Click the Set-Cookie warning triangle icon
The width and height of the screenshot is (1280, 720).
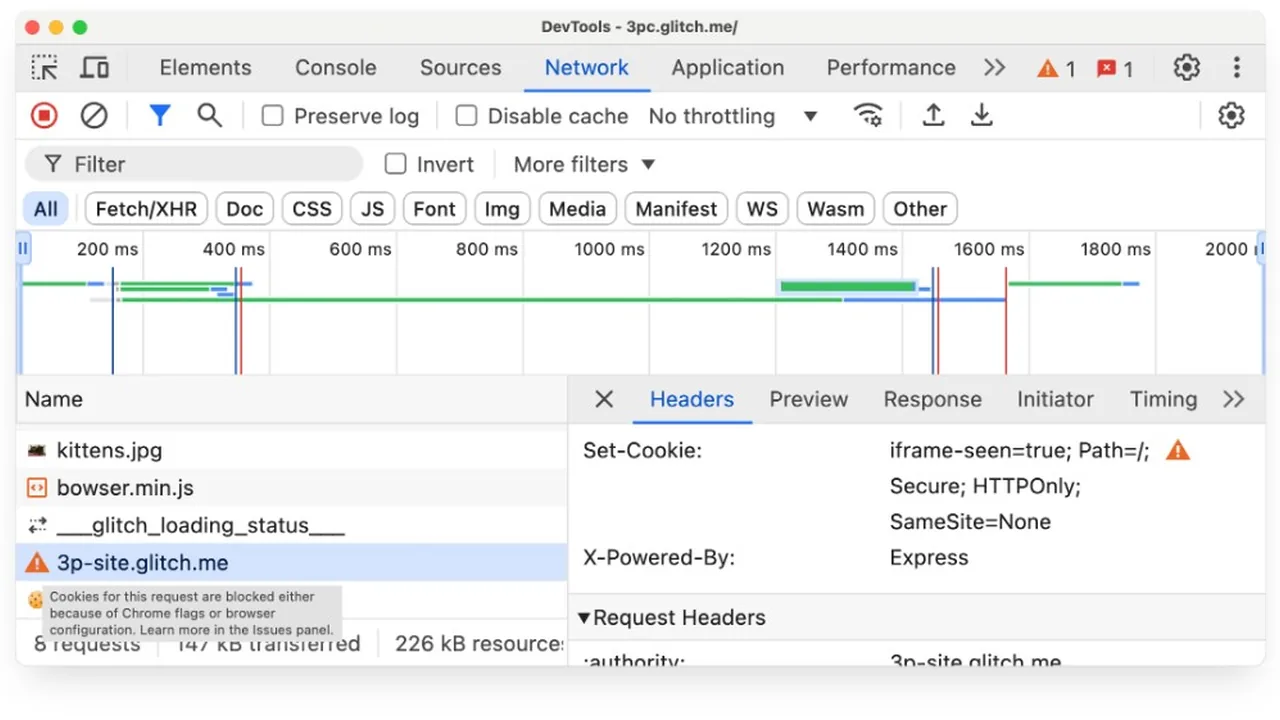(1178, 451)
